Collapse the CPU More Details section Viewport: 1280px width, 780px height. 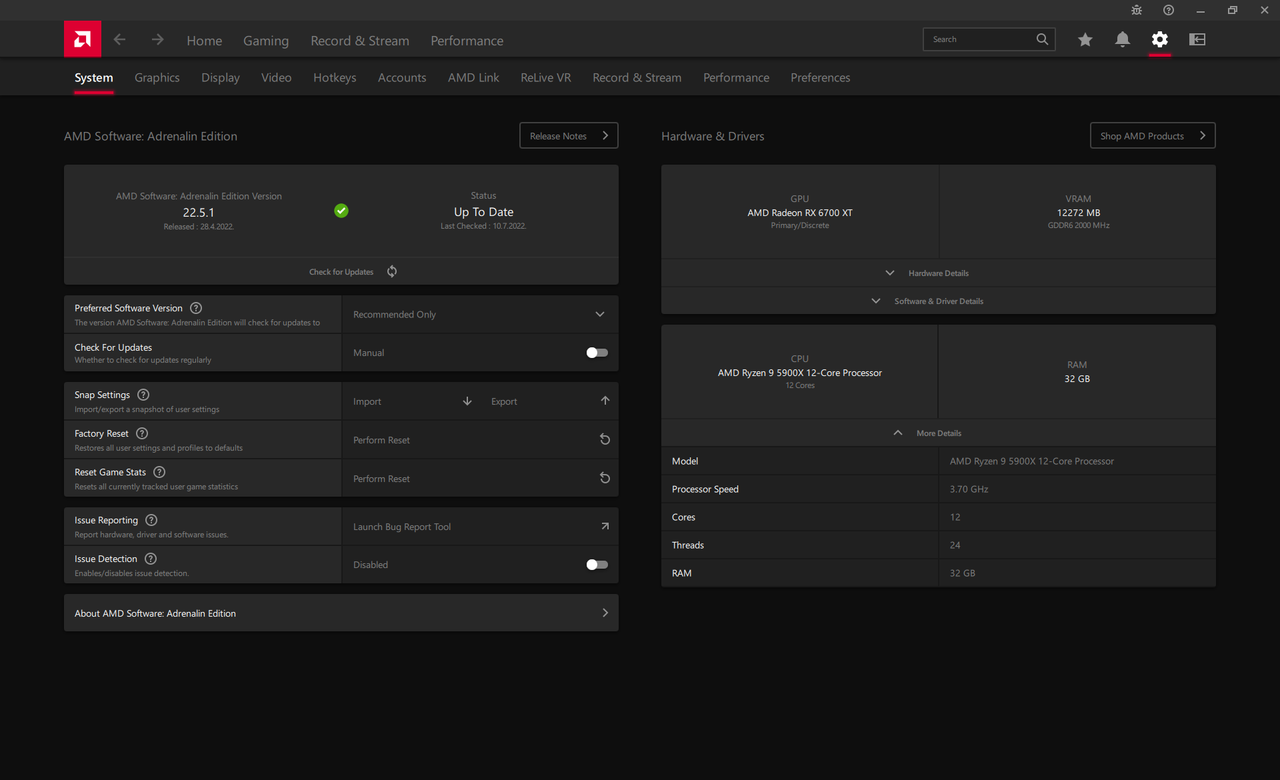tap(938, 433)
